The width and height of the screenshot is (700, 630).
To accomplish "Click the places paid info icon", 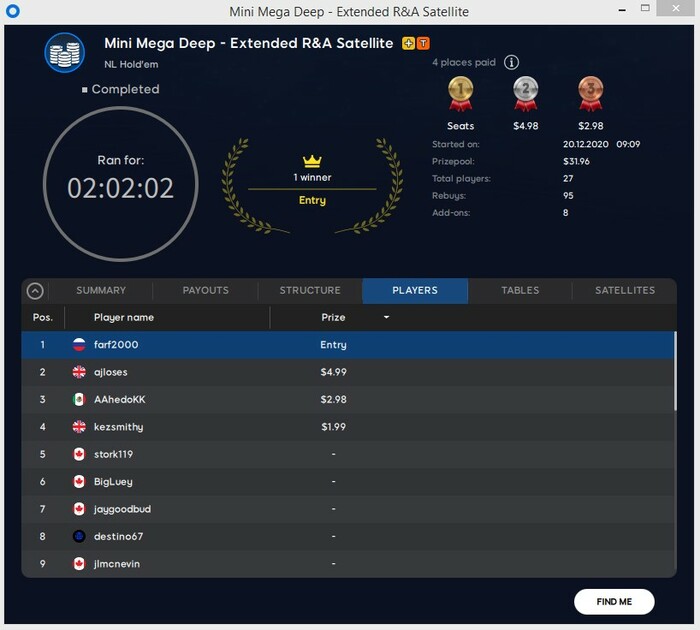I will coord(511,63).
